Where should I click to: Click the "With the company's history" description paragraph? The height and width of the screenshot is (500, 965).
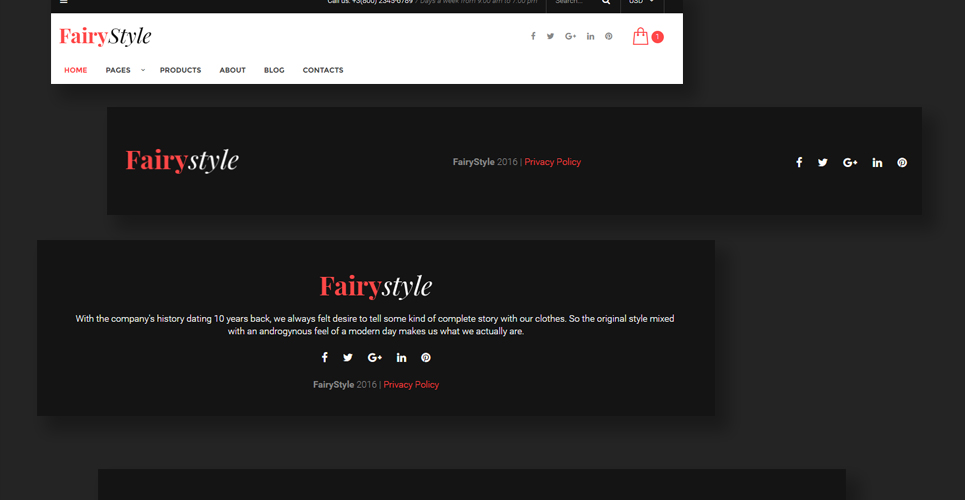(x=375, y=325)
